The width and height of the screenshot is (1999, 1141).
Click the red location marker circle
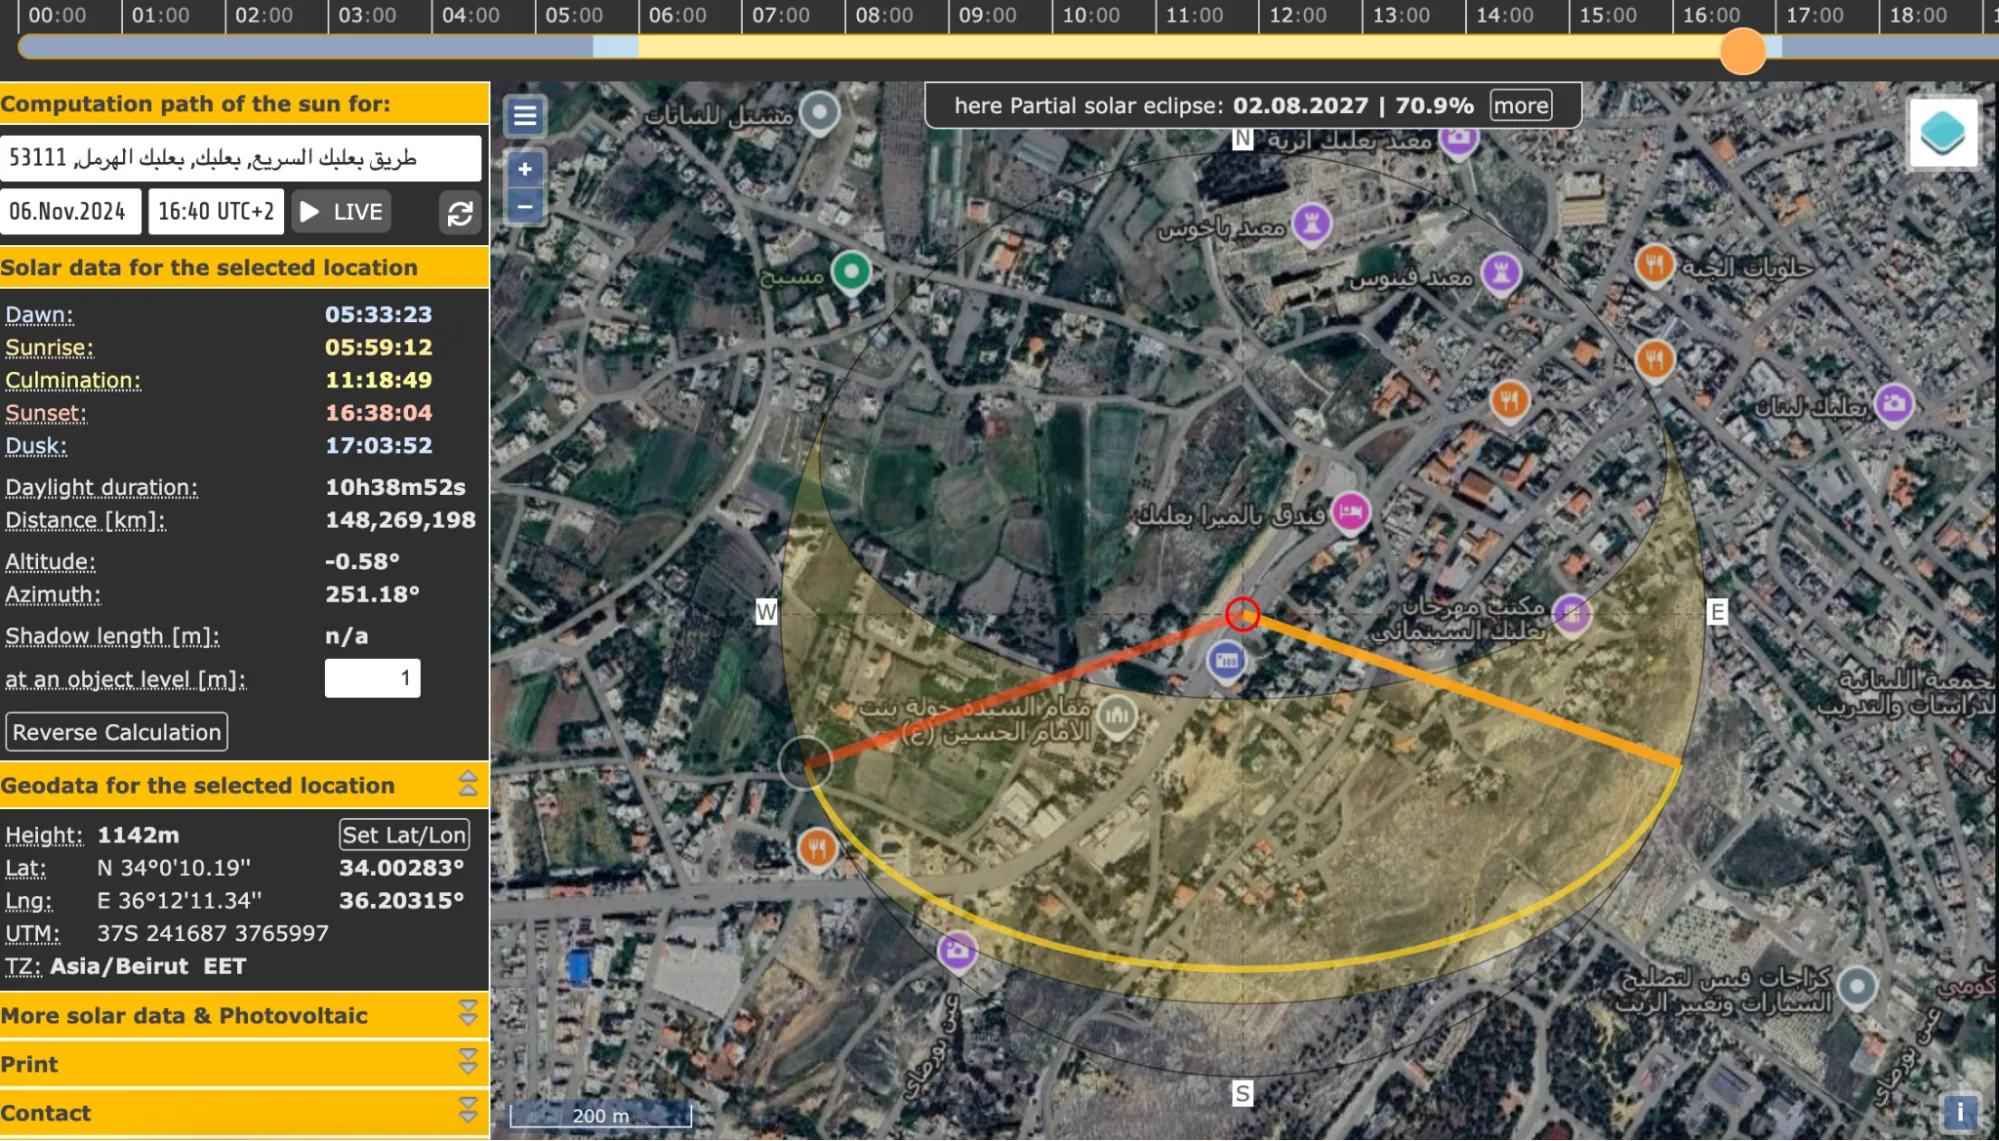point(1242,614)
